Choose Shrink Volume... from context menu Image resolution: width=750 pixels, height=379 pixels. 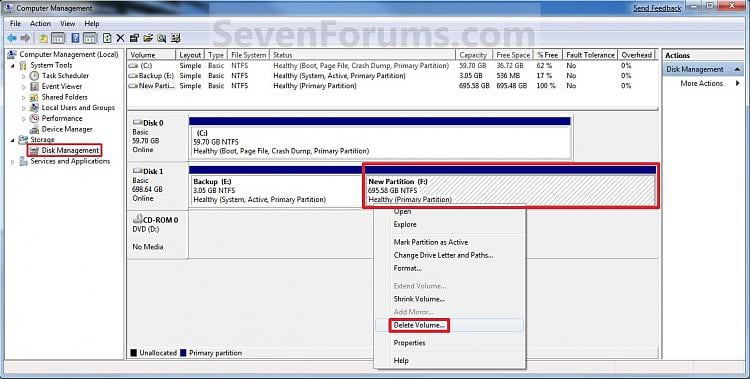tap(419, 299)
